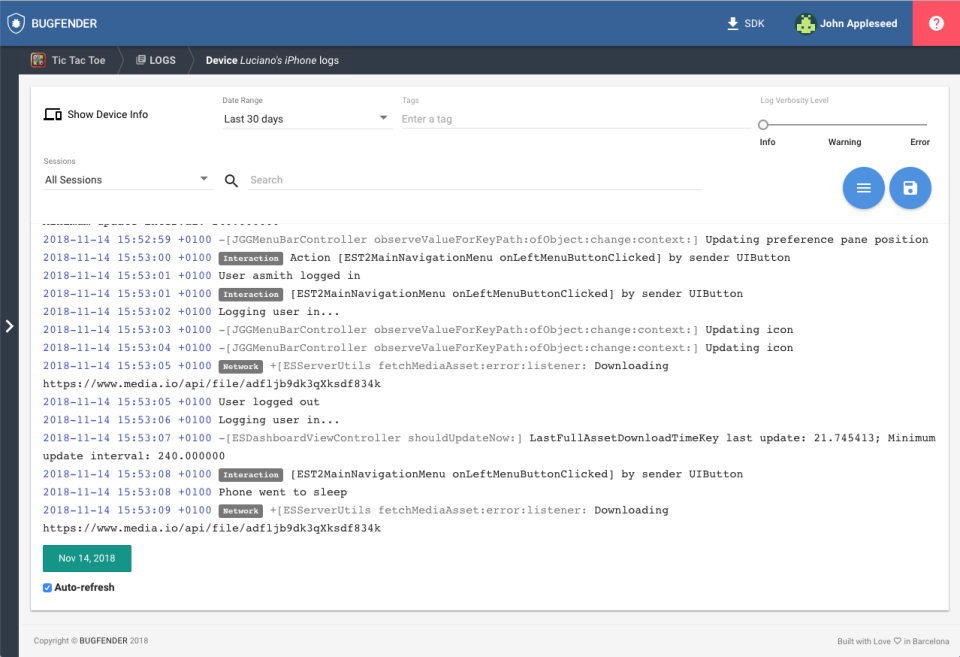Click the Tic Tac Toe app icon
Screen dimensions: 960x657
point(41,60)
